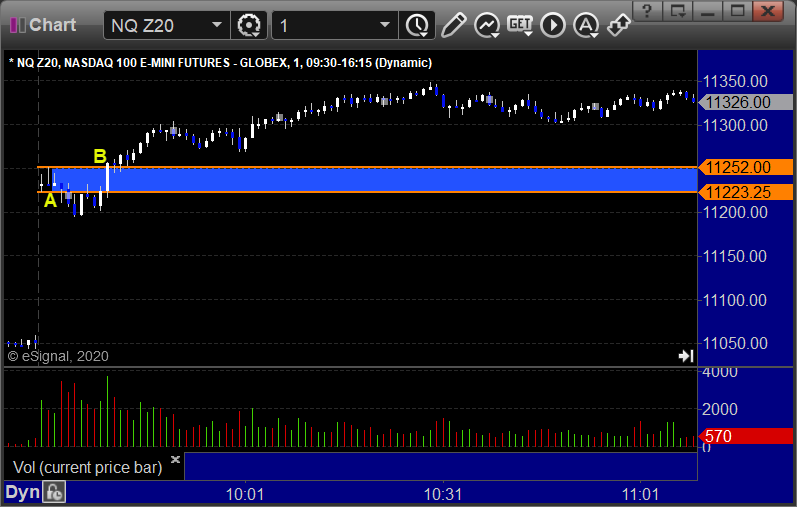Click the NQ Z20 symbol field
The height and width of the screenshot is (507, 797).
coord(167,25)
